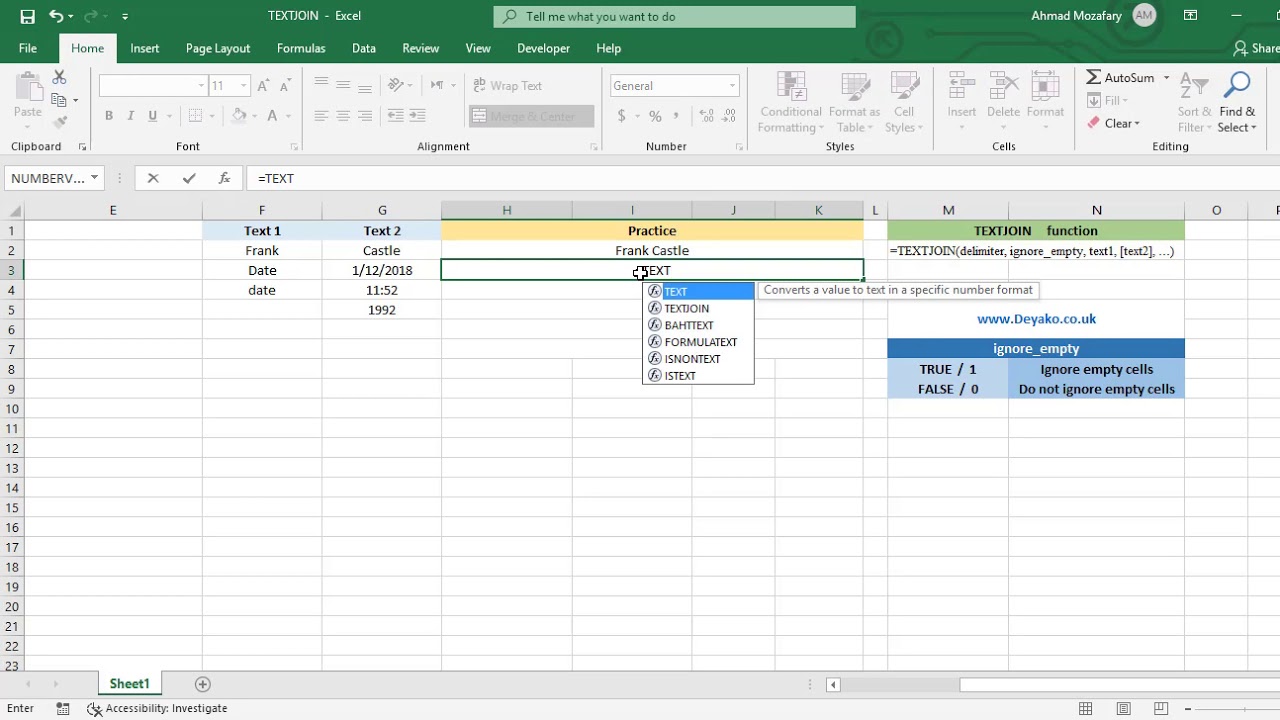Toggle underline formatting
The width and height of the screenshot is (1280, 720).
153,116
